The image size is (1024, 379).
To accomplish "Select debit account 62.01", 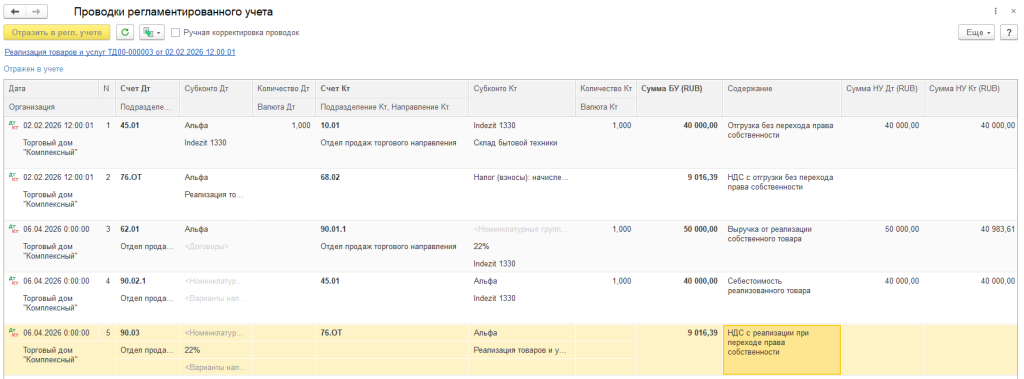I will (129, 229).
